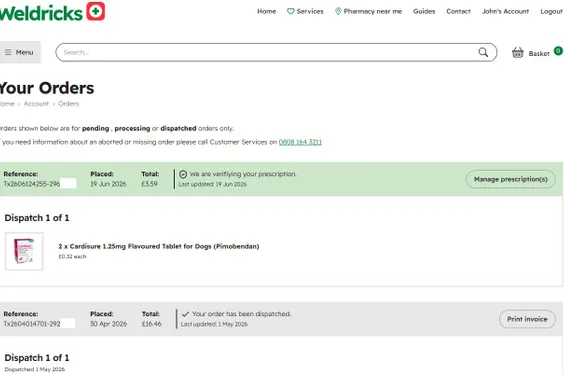Click the Print invoice button

click(527, 319)
